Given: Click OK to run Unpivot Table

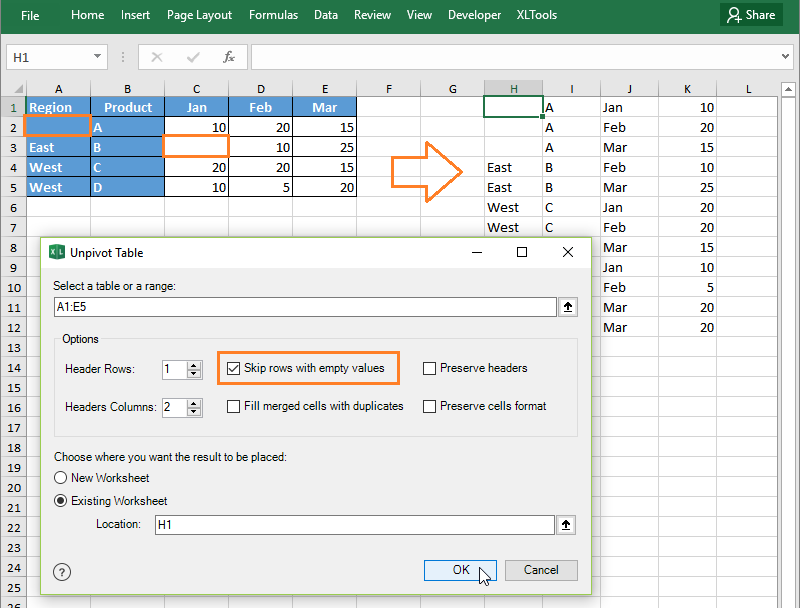Looking at the screenshot, I should click(460, 570).
